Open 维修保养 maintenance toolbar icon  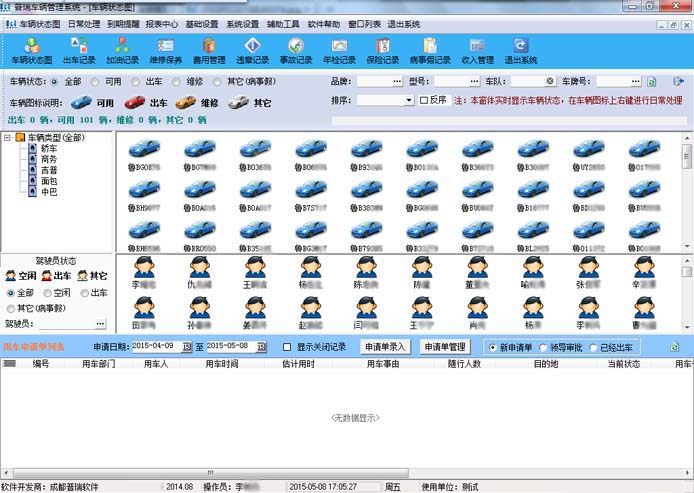(166, 50)
